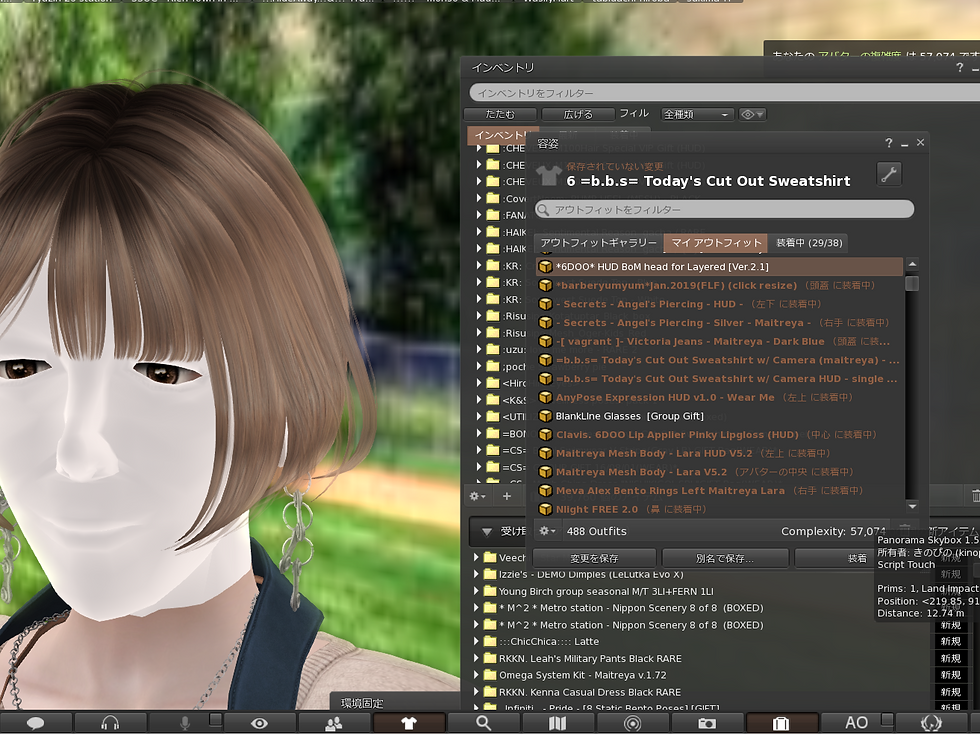
Task: Open the chat speech bubble toolbar button
Action: tap(35, 723)
